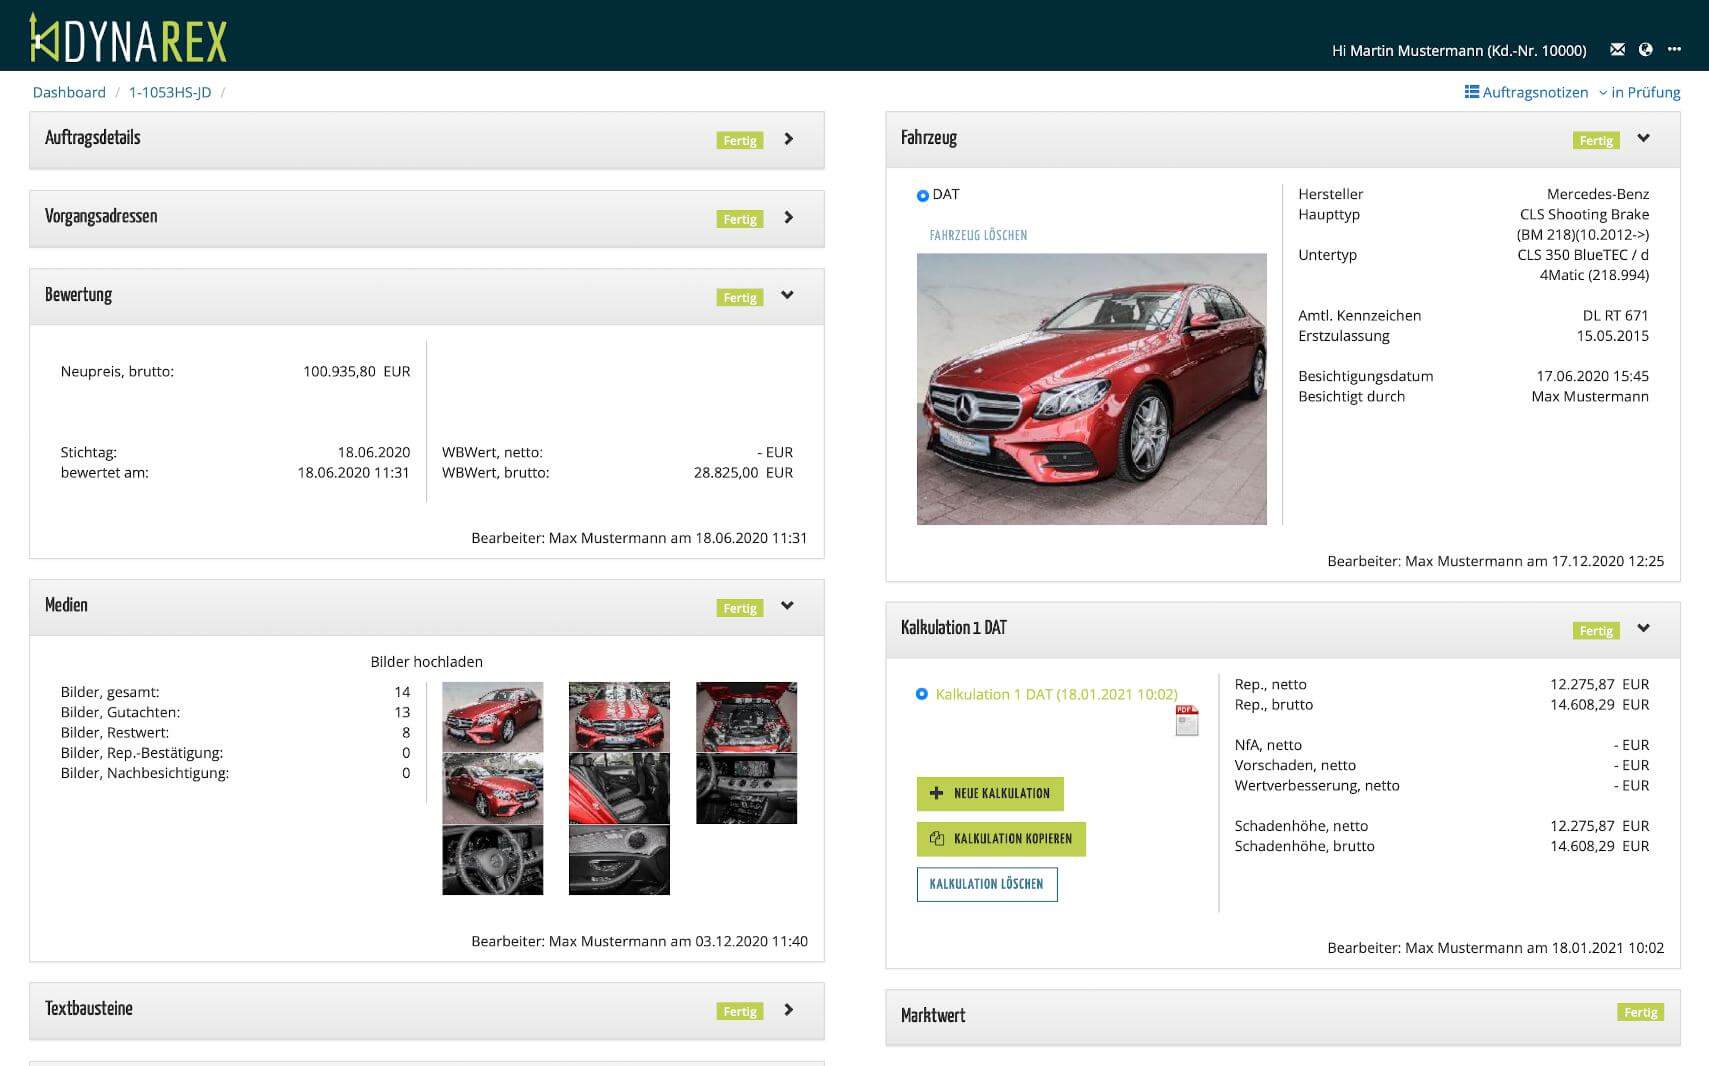Open the Kalkulation PDF document icon
1709x1066 pixels.
click(1186, 719)
